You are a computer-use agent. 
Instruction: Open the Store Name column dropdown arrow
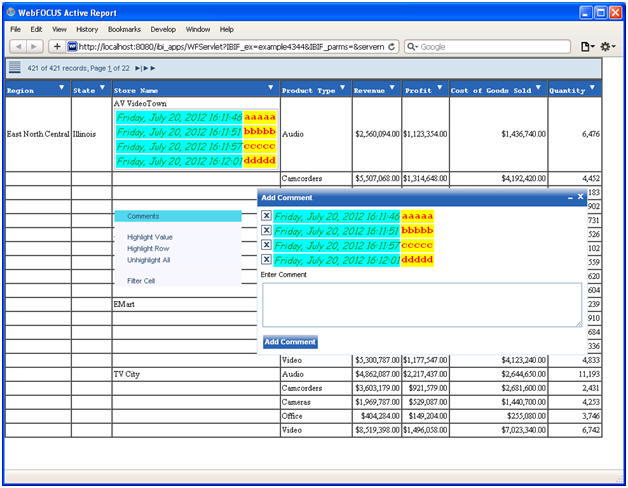270,87
